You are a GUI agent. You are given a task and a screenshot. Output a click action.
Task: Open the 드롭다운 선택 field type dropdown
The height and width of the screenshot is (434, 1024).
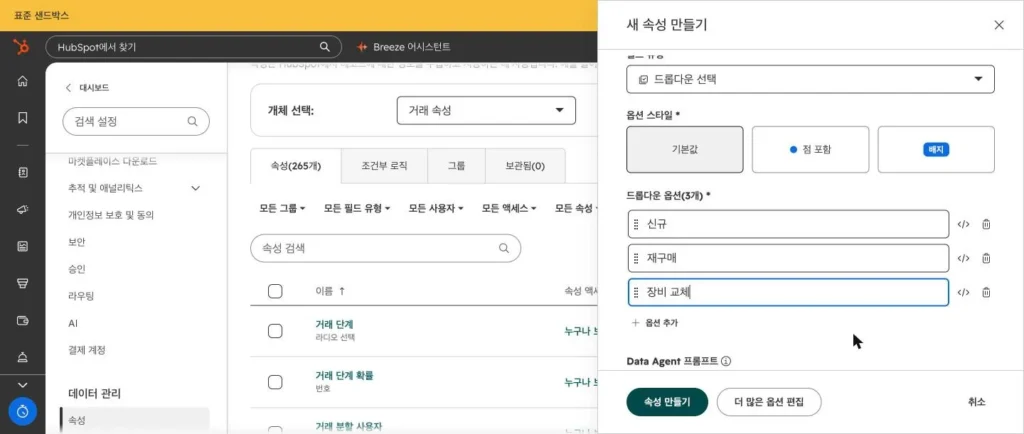[810, 79]
